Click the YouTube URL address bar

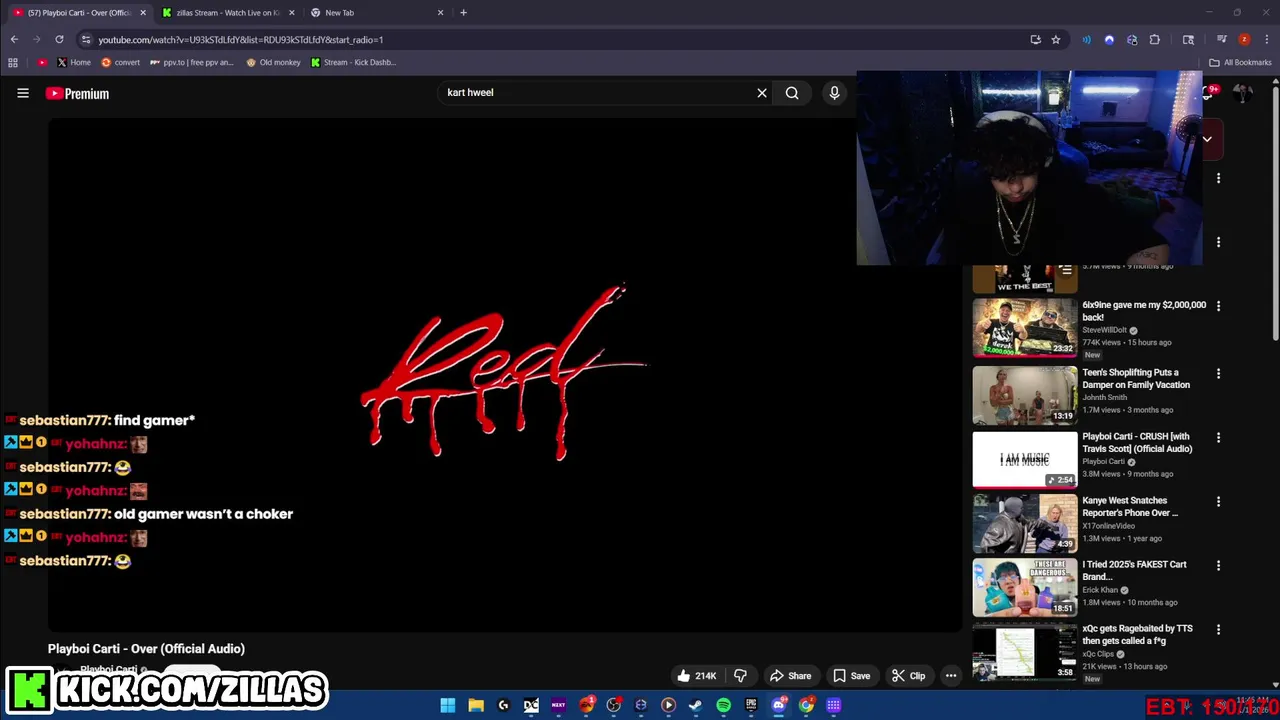click(x=560, y=39)
